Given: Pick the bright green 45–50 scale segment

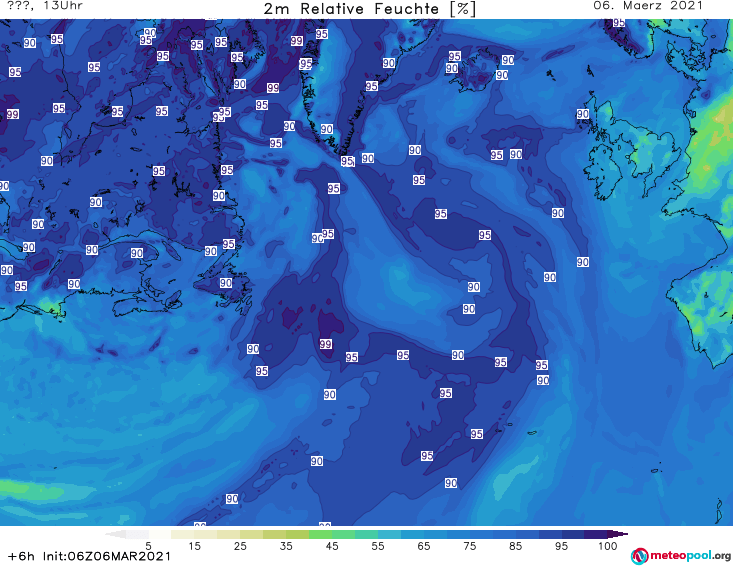Looking at the screenshot, I should point(343,534).
